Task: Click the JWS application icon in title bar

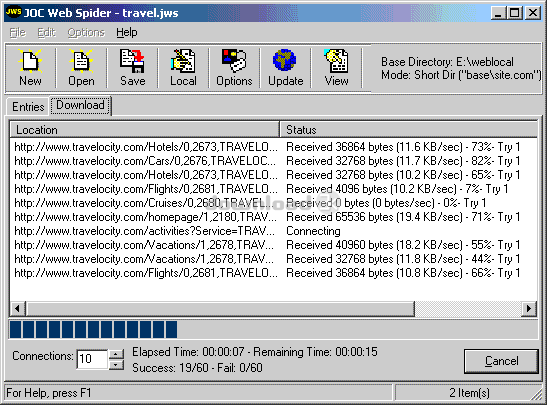Action: (14, 13)
